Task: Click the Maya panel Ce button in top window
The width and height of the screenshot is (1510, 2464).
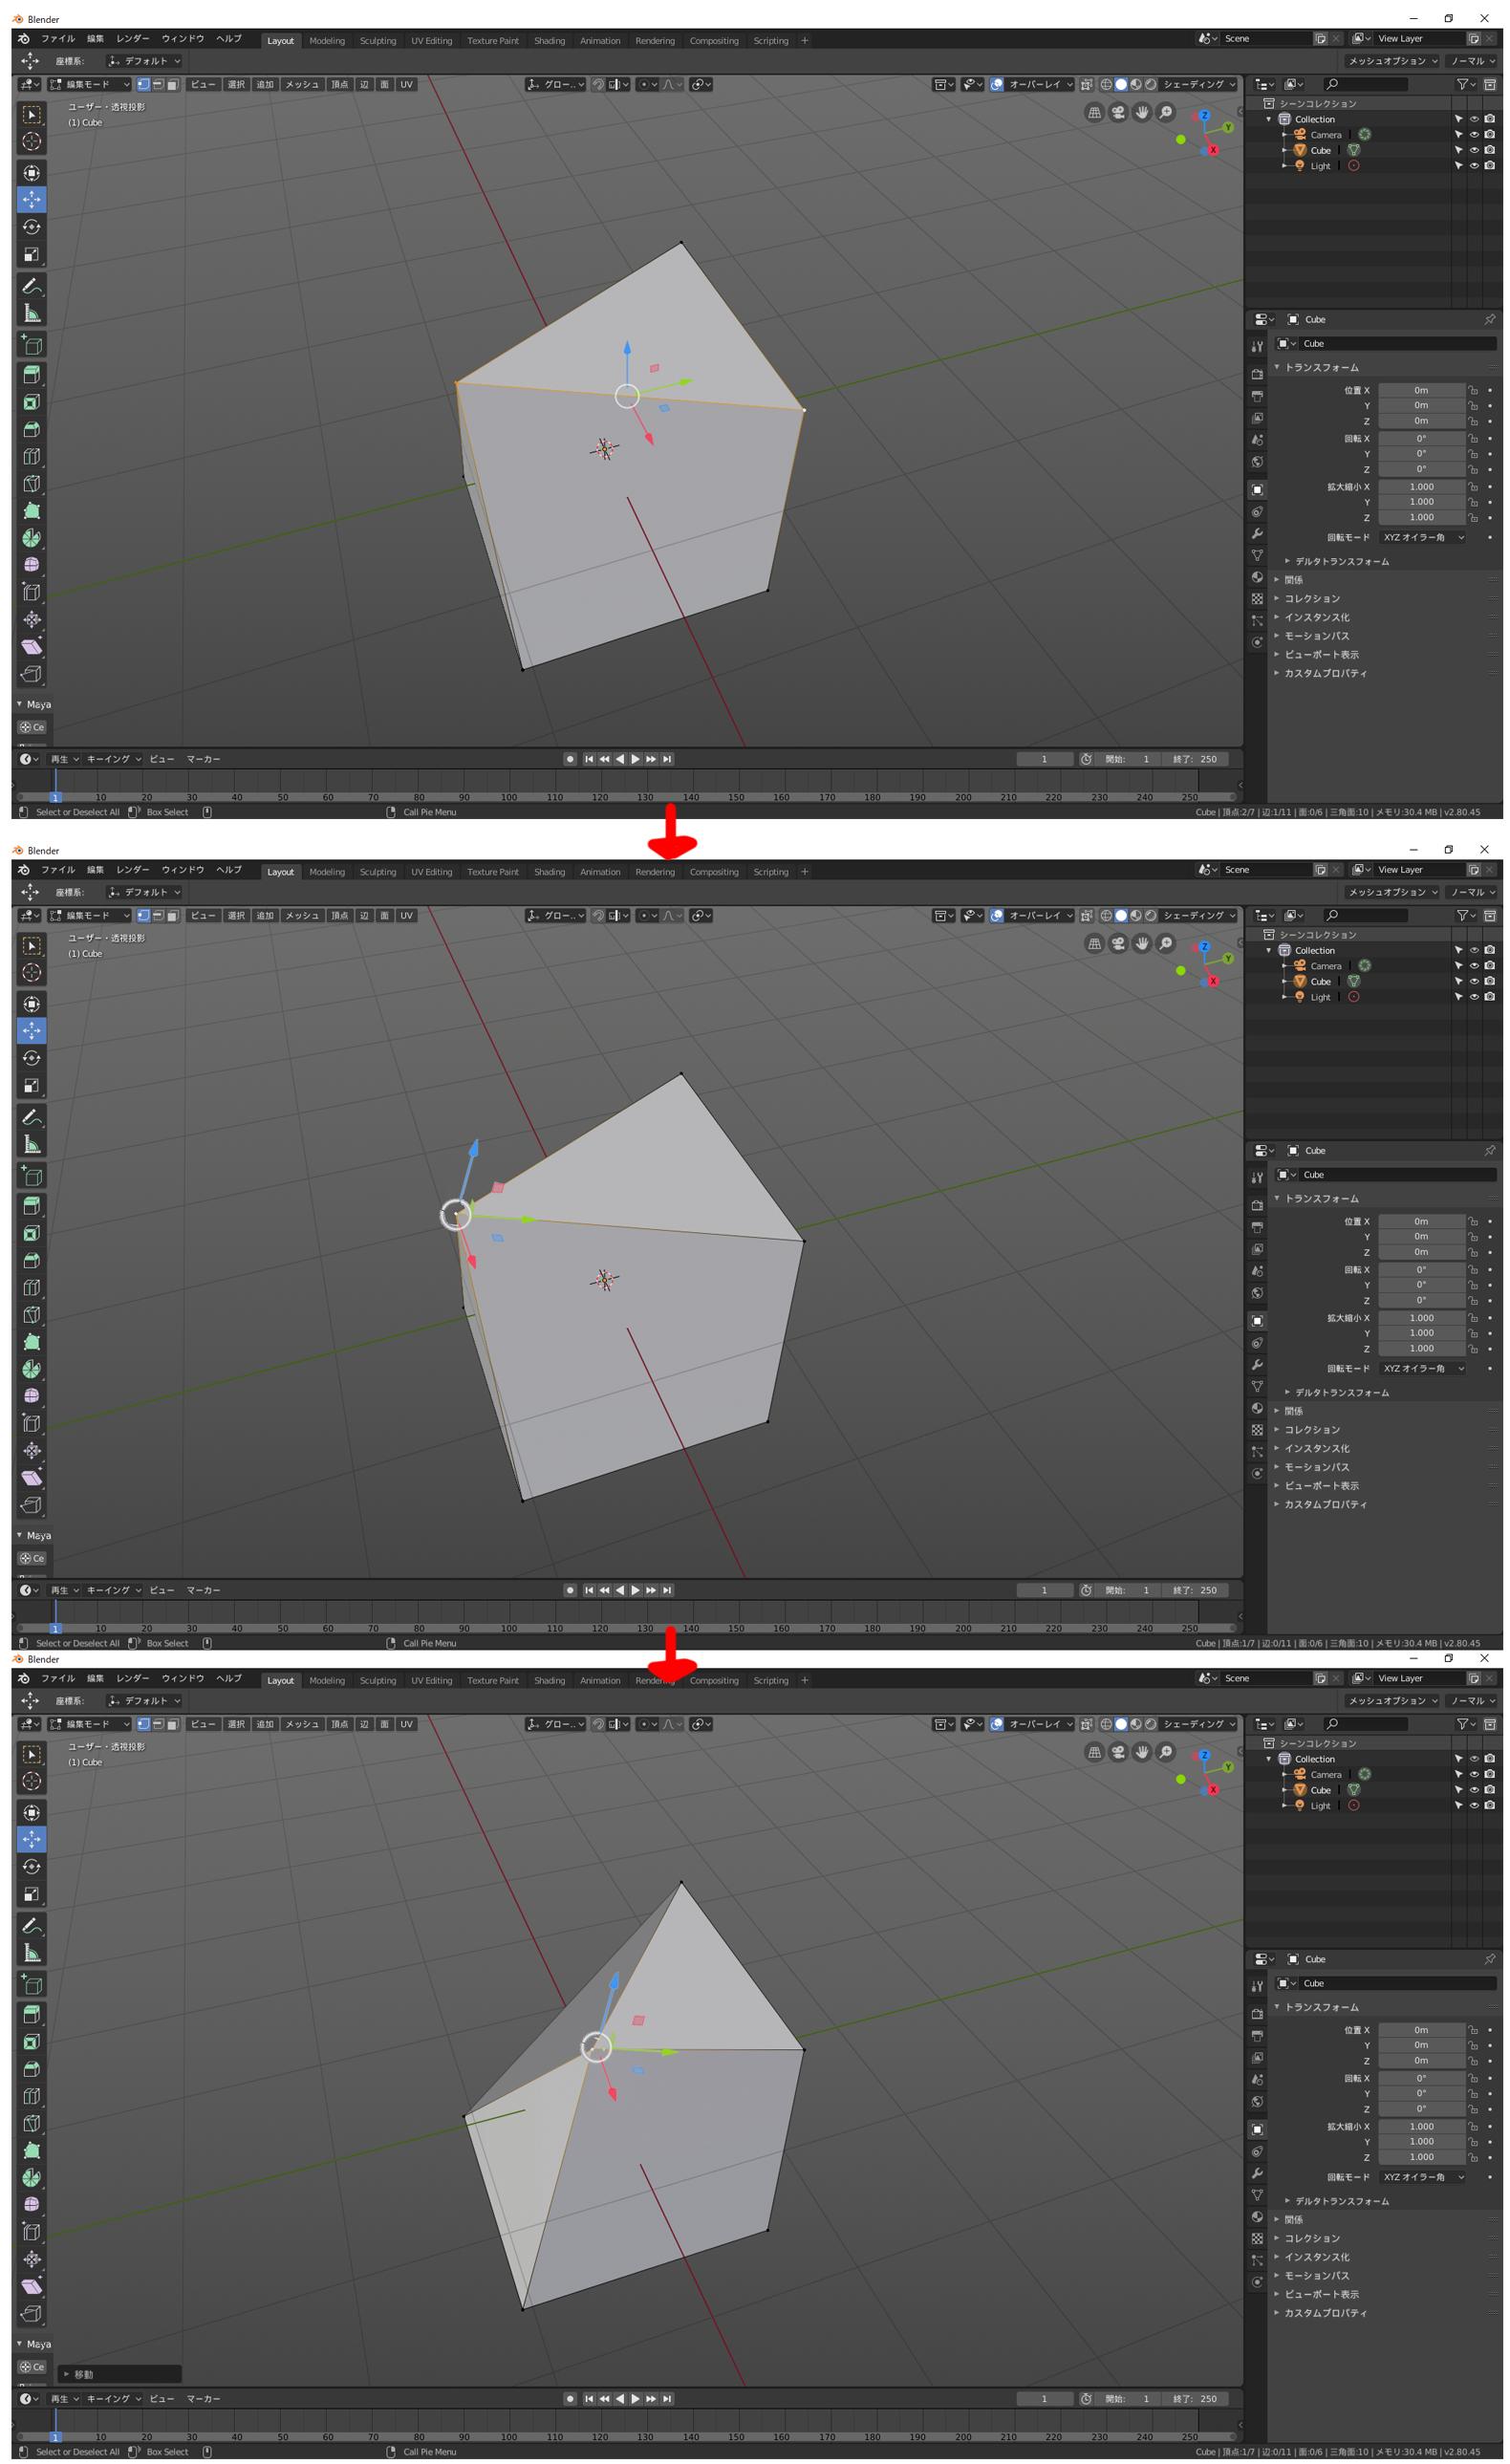Action: [x=32, y=727]
